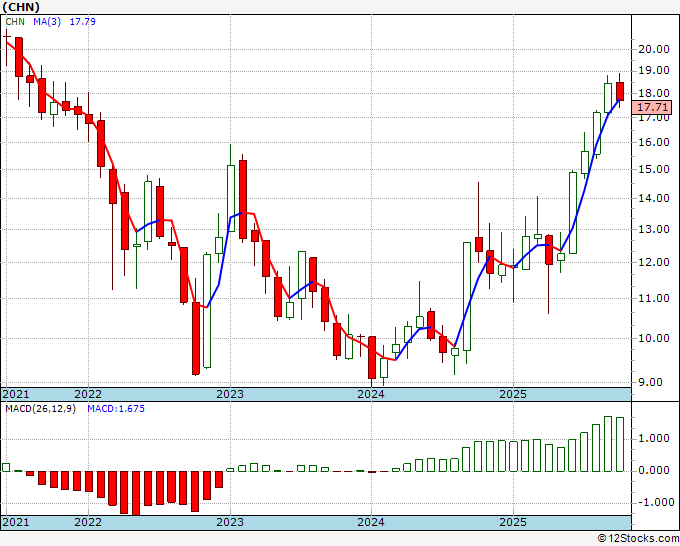Click the 15.00 price axis label

[x=654, y=169]
